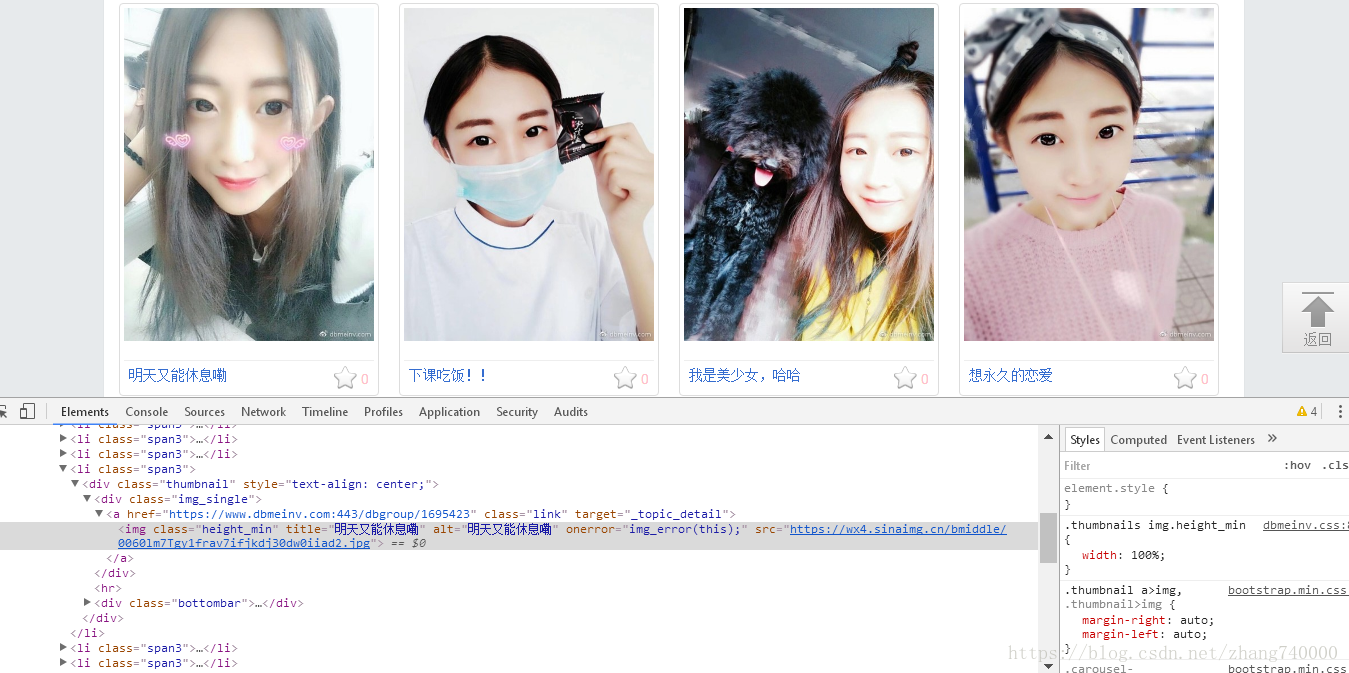Click the .thumbnails img.height_min selector
Screen dimensions: 1349x673
(1155, 525)
